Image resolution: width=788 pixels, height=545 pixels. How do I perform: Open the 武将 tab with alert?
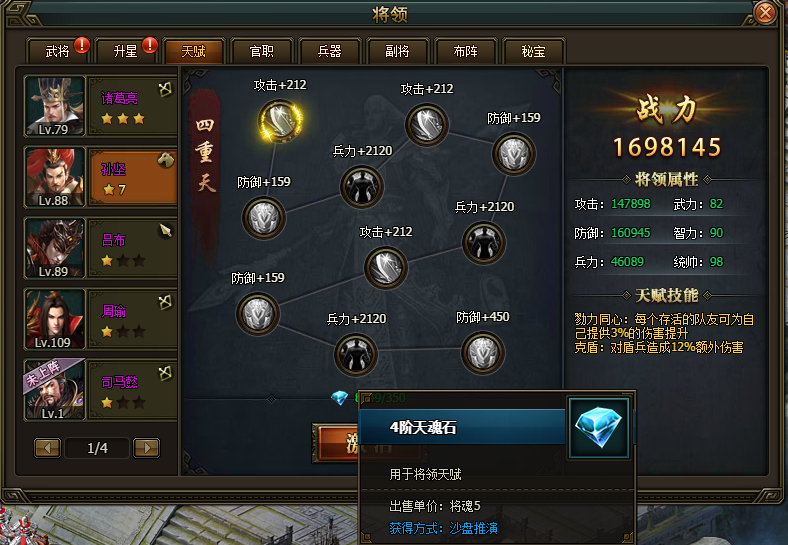point(57,51)
